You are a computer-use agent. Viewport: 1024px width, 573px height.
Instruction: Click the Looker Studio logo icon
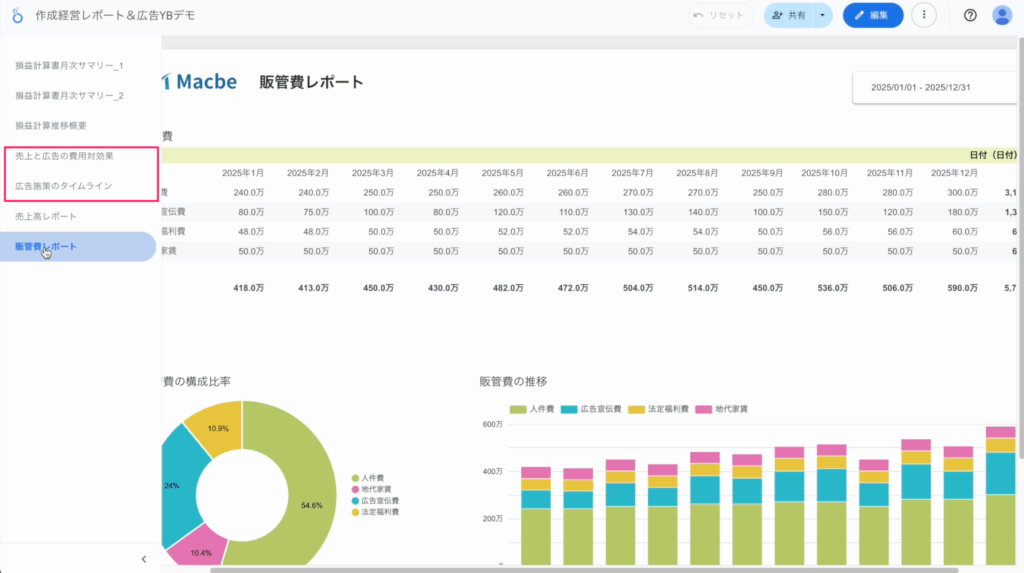coord(17,16)
